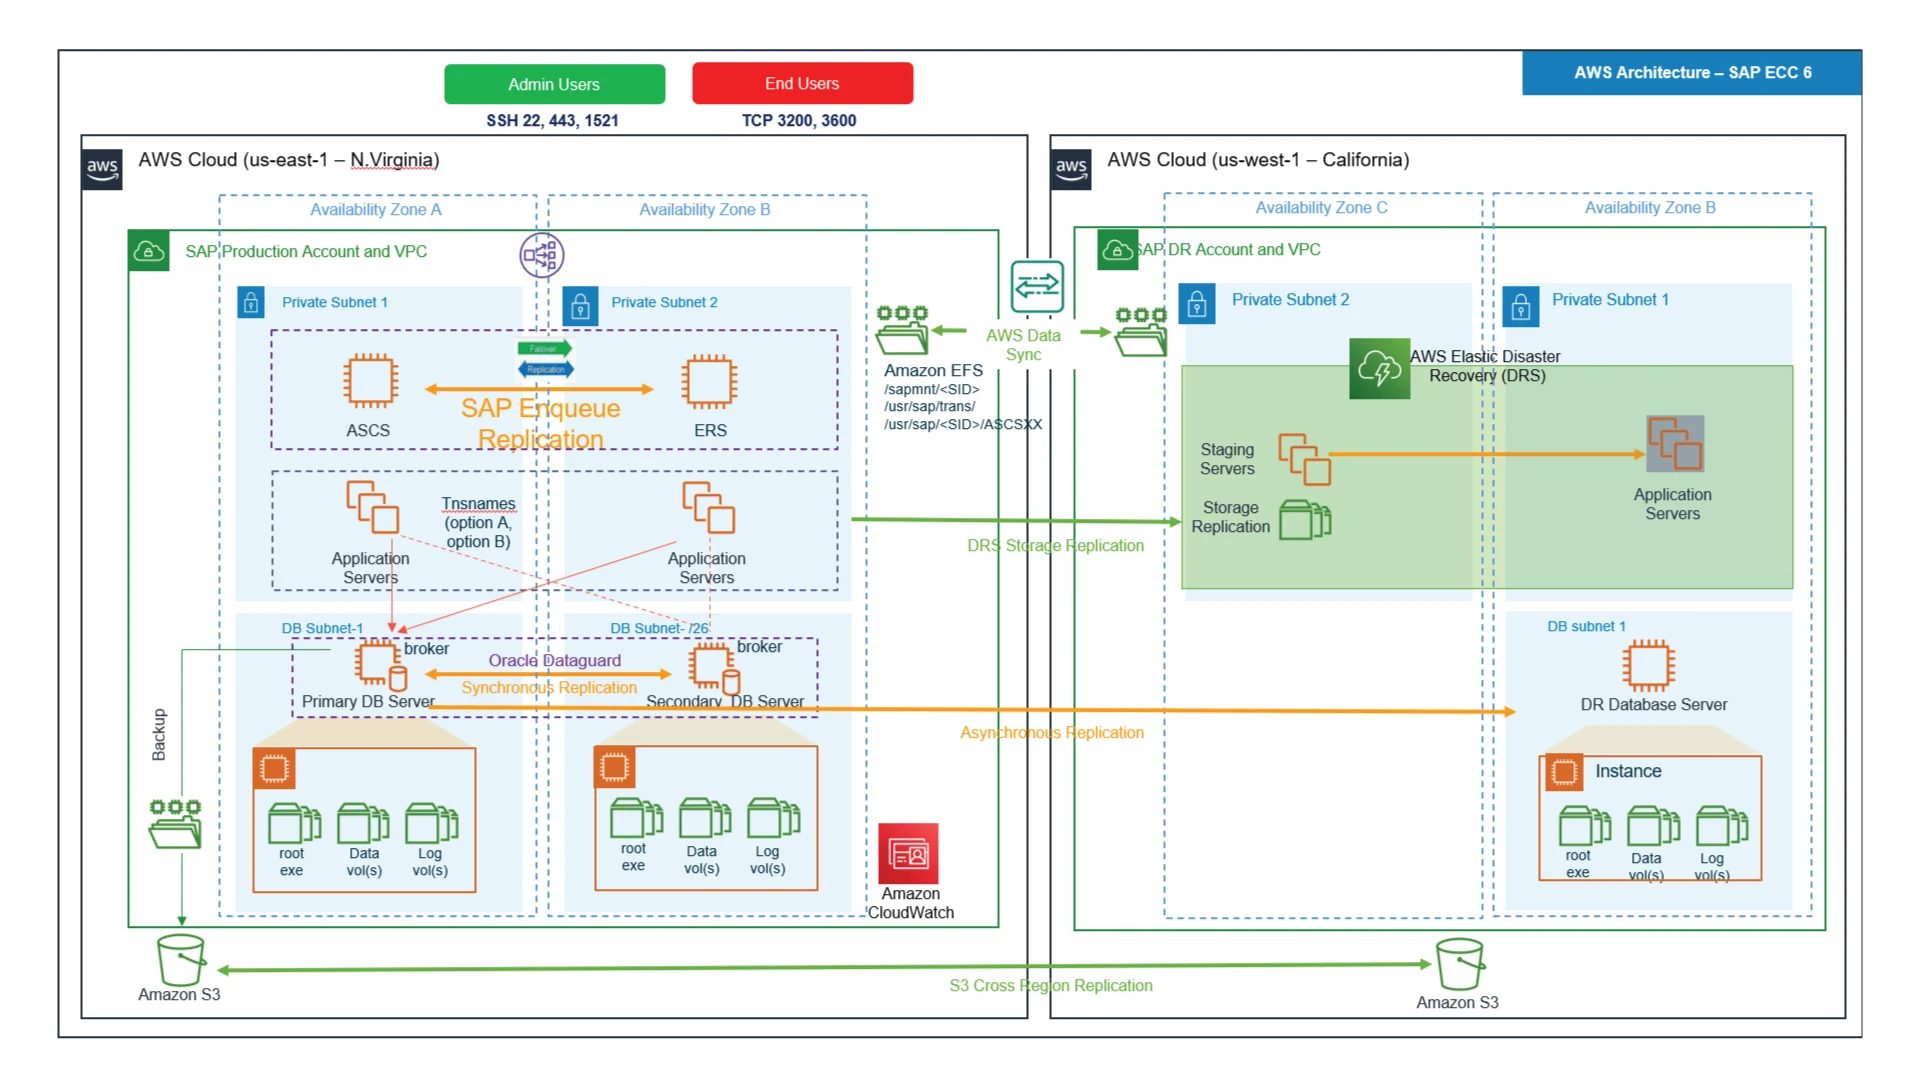Click the DR Instance chip icon
This screenshot has width=1920, height=1088.
(x=1564, y=772)
